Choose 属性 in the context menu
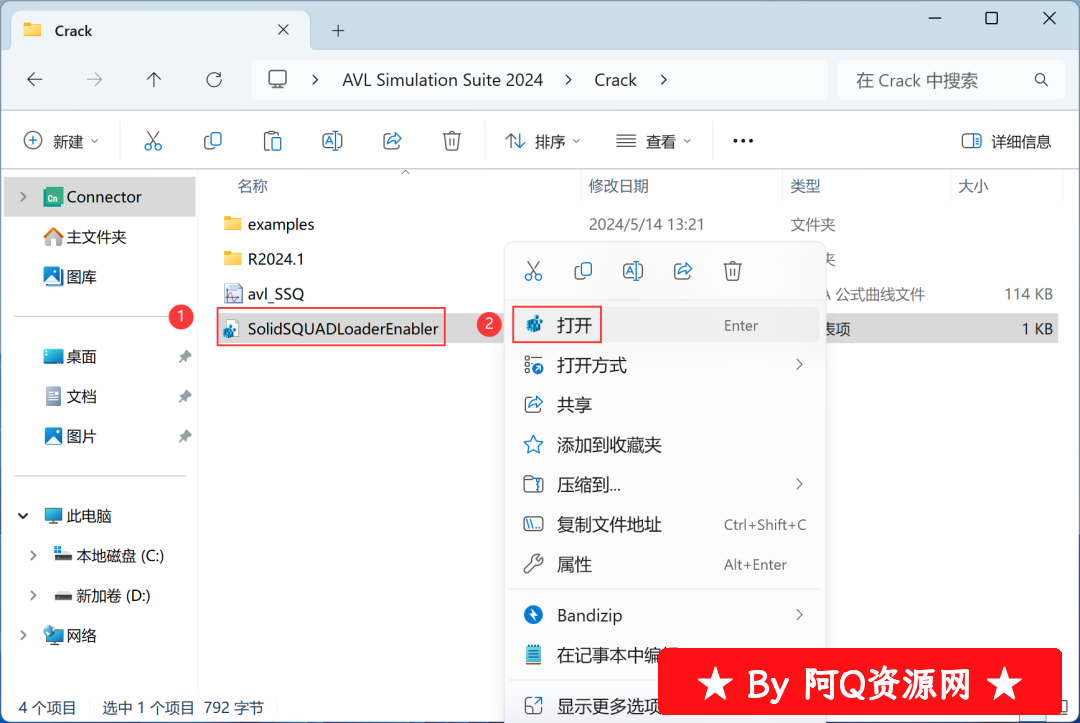Image resolution: width=1080 pixels, height=723 pixels. point(663,565)
